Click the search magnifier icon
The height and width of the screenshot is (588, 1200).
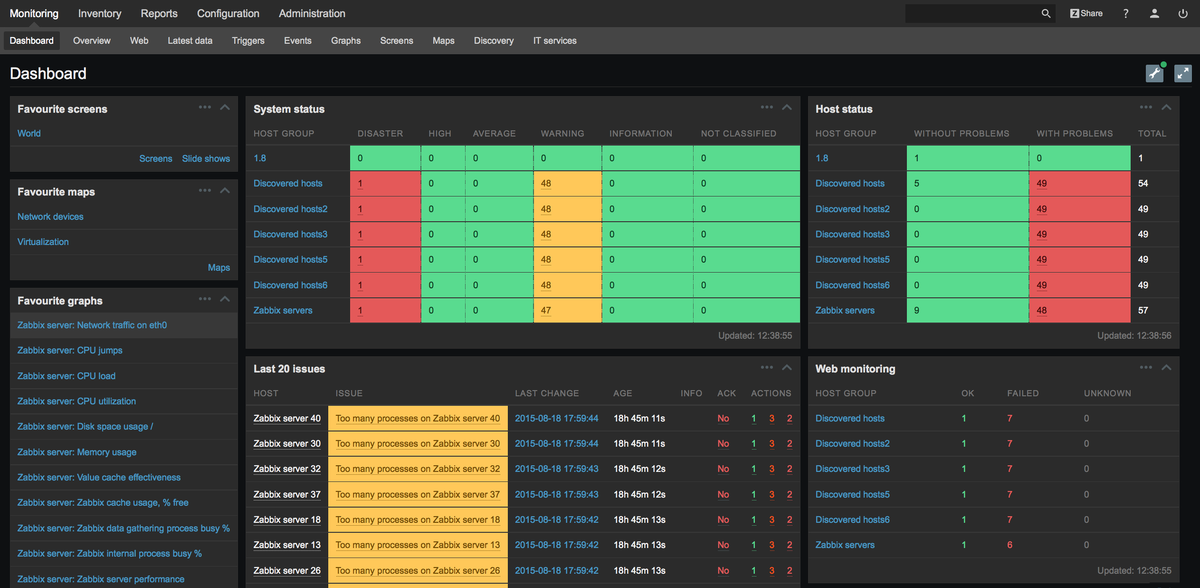click(1046, 14)
